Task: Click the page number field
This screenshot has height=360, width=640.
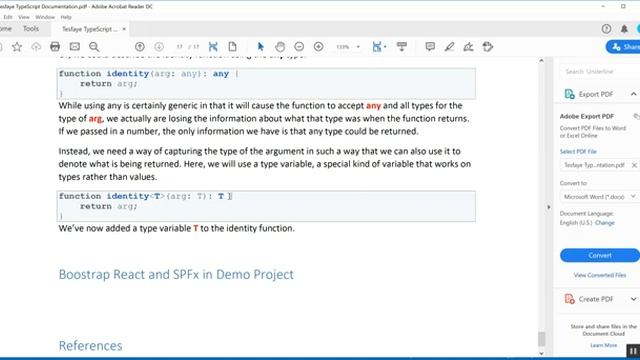Action: click(180, 47)
